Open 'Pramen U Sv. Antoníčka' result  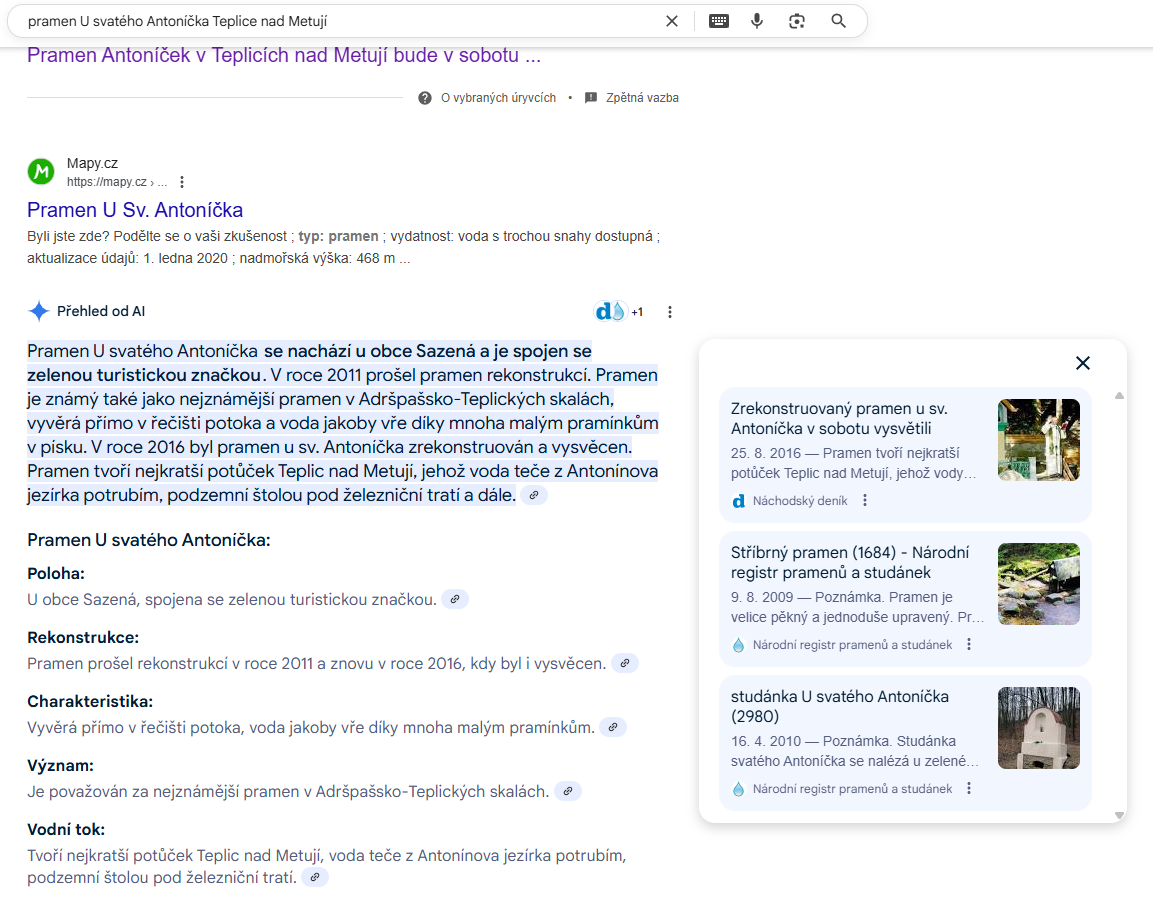tap(135, 210)
